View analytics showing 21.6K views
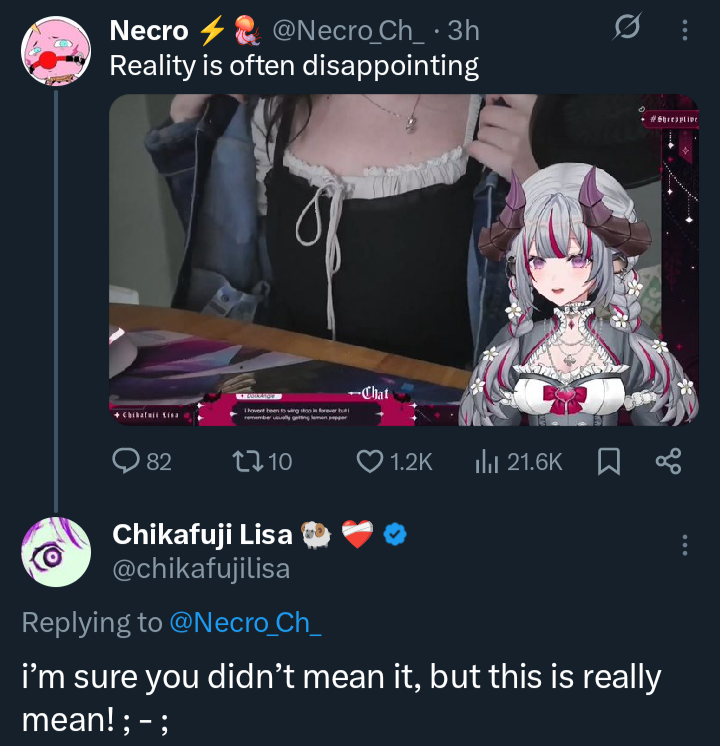 pos(519,461)
